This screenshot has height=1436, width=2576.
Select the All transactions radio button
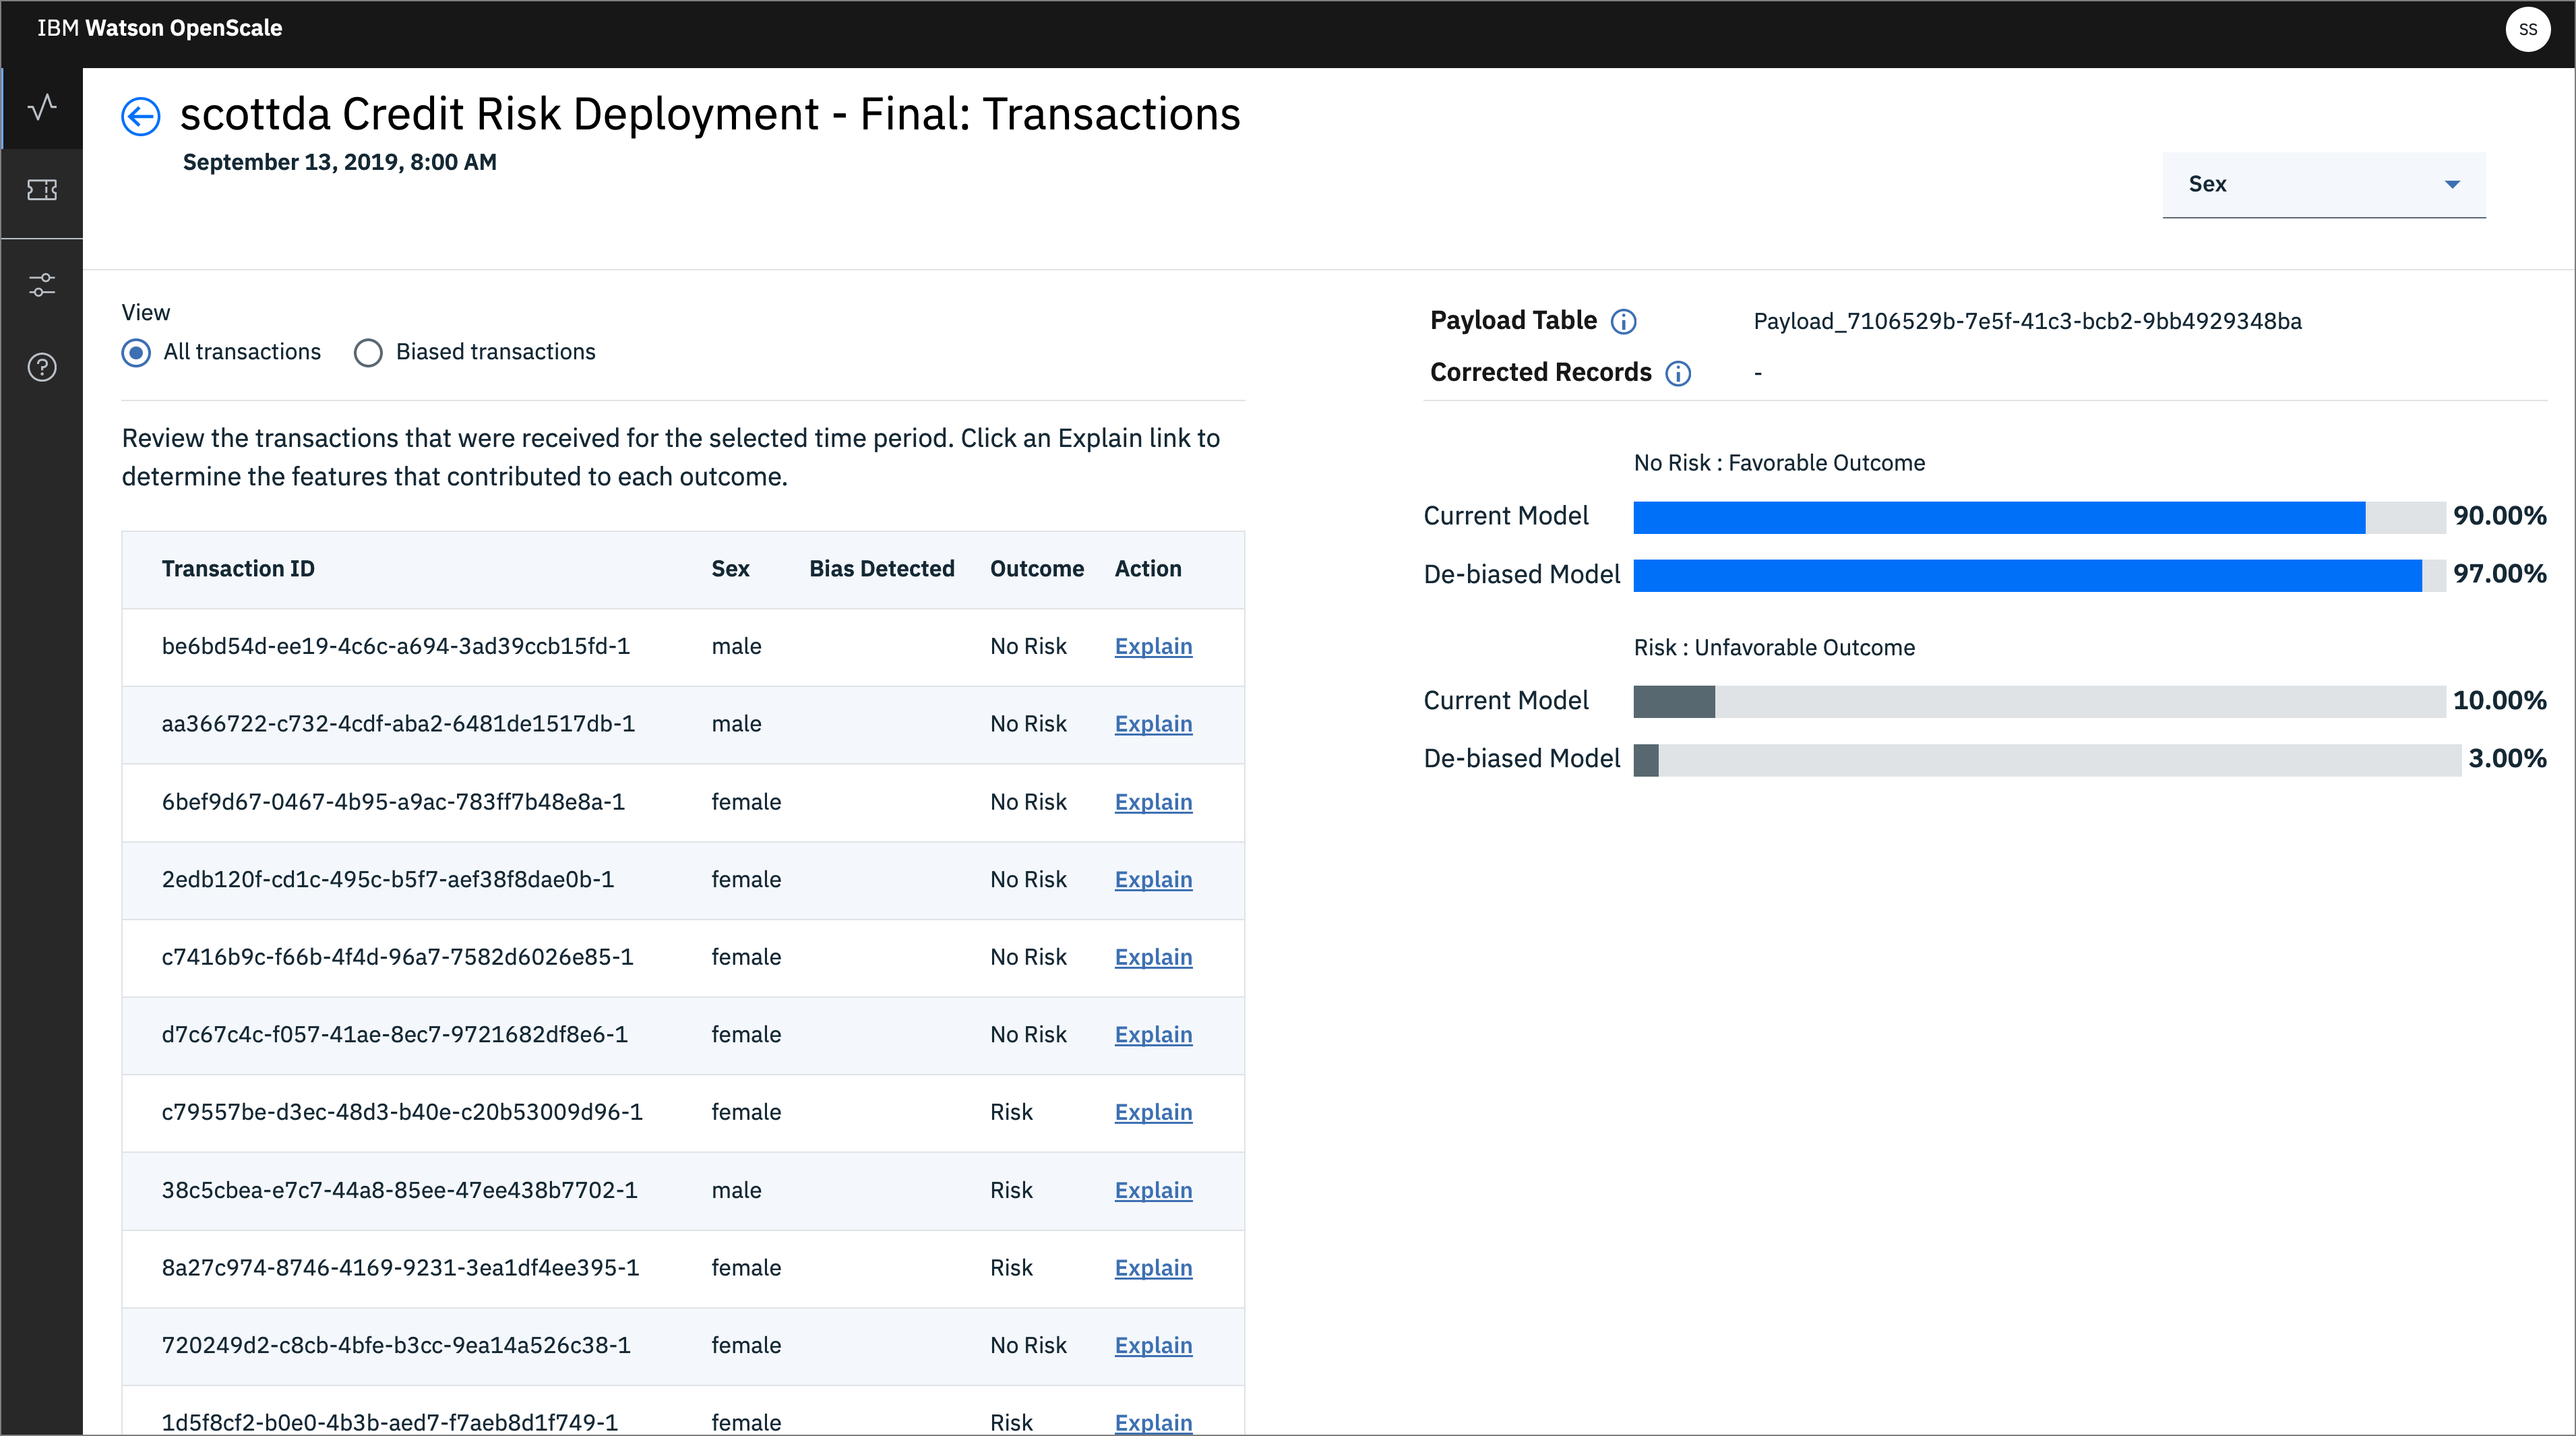(x=137, y=352)
